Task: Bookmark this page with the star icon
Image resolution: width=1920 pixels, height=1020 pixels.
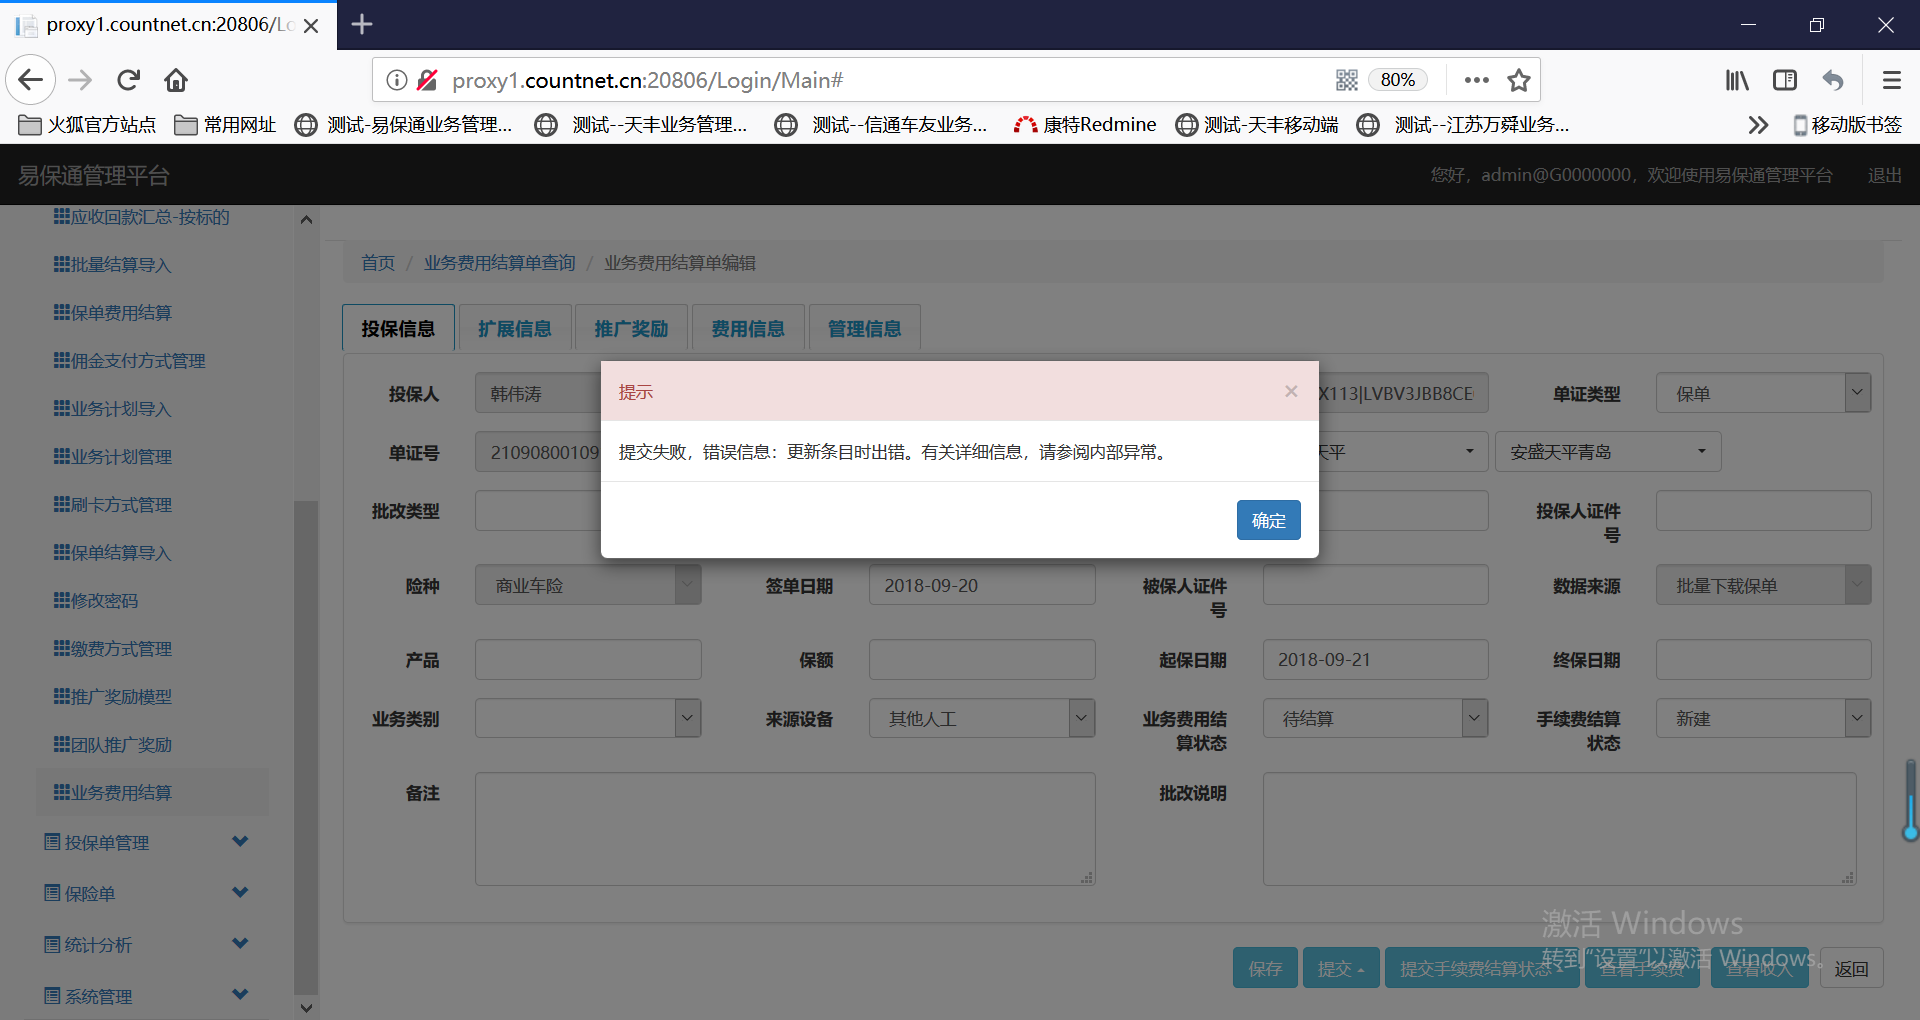Action: (x=1519, y=80)
